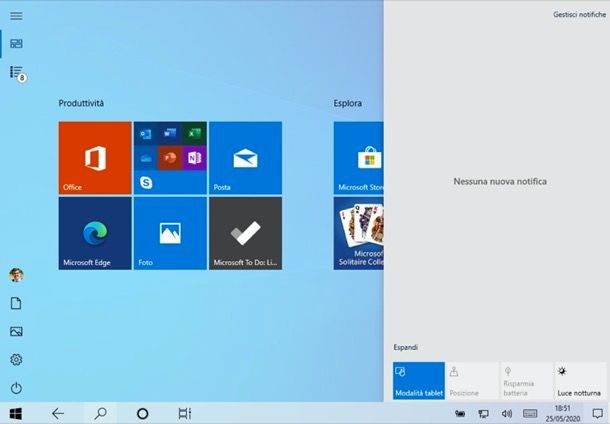Open the Documents folder icon

click(16, 303)
